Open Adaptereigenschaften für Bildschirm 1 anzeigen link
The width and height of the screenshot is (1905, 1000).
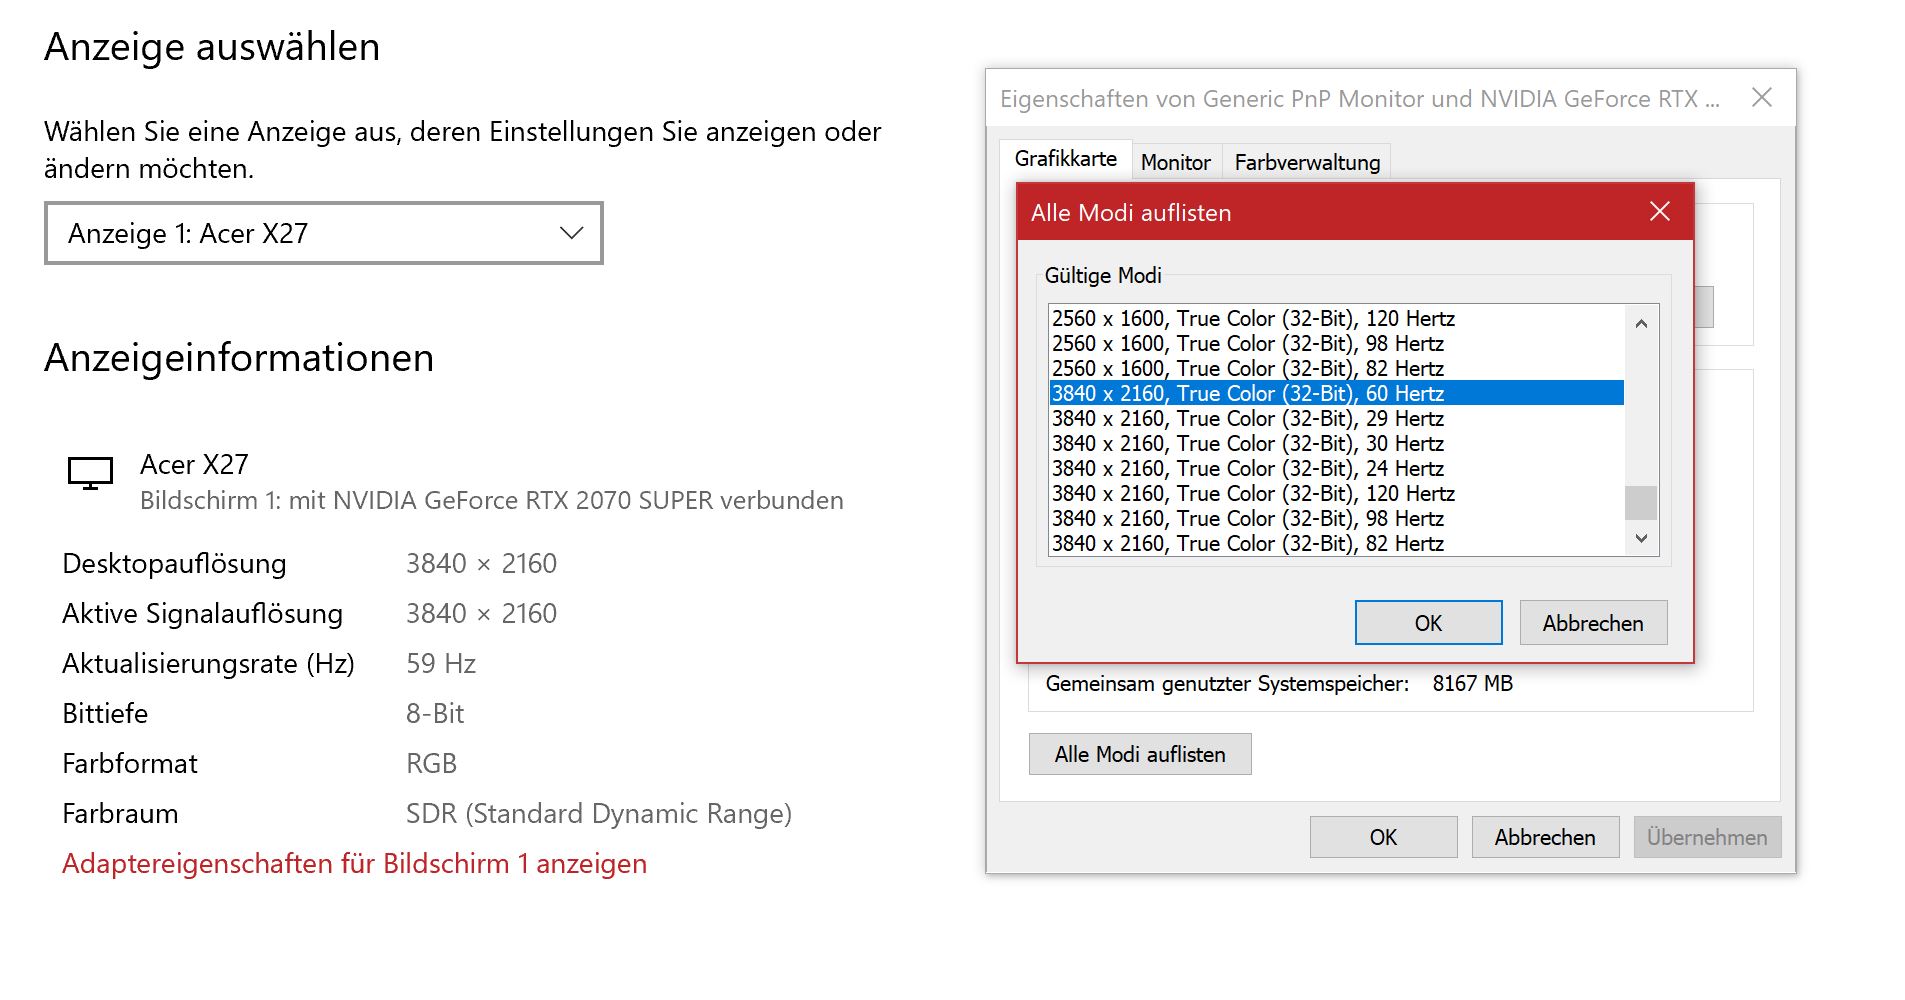click(354, 863)
